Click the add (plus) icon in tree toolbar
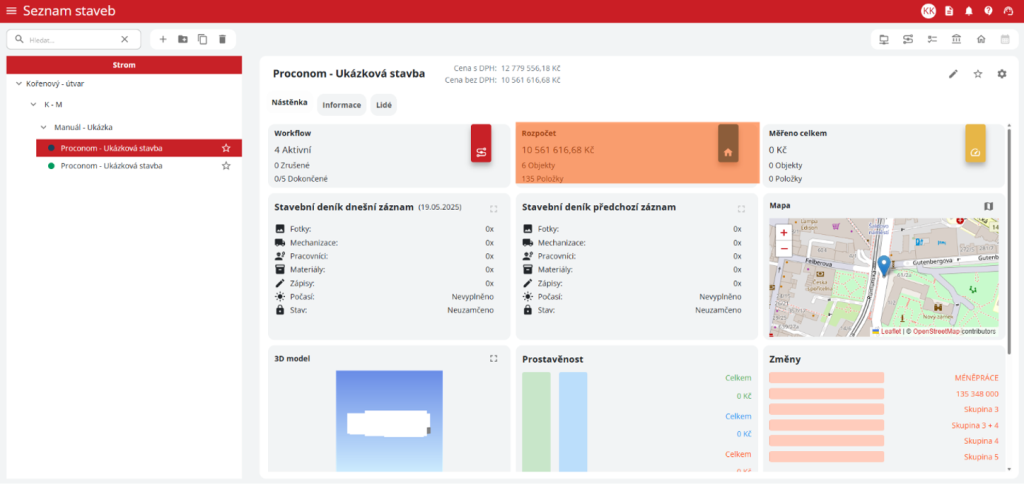The height and width of the screenshot is (485, 1024). tap(163, 39)
